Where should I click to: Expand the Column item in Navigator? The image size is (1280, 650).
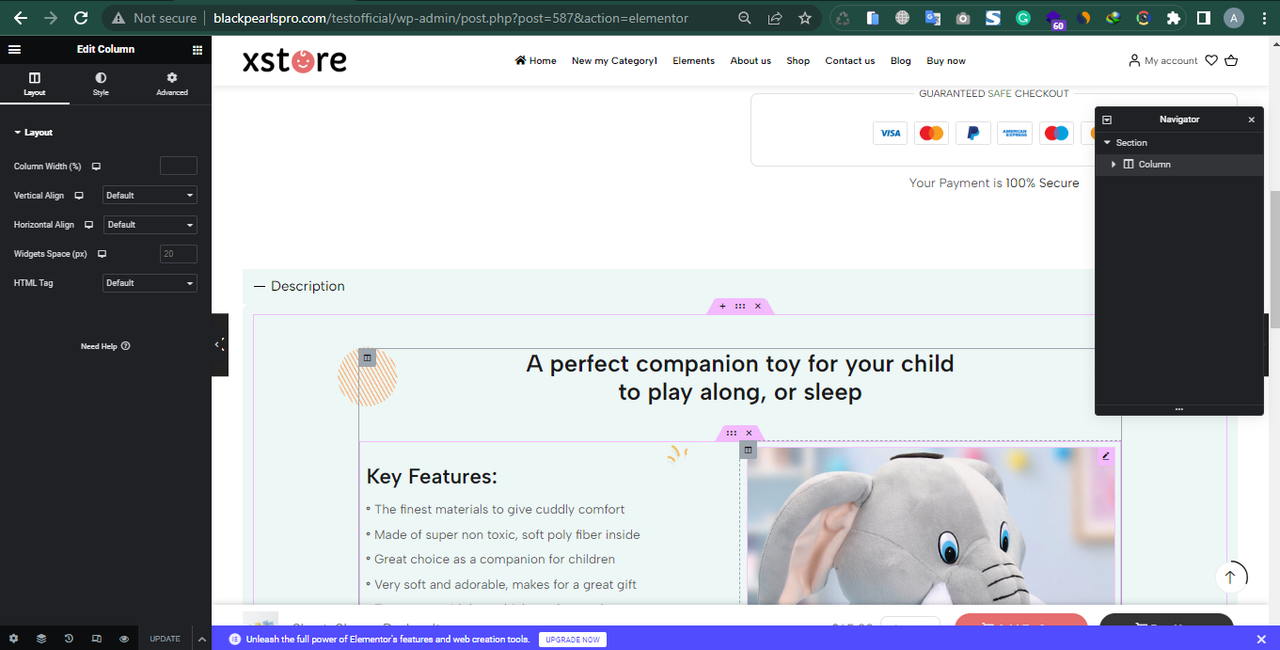click(x=1114, y=164)
